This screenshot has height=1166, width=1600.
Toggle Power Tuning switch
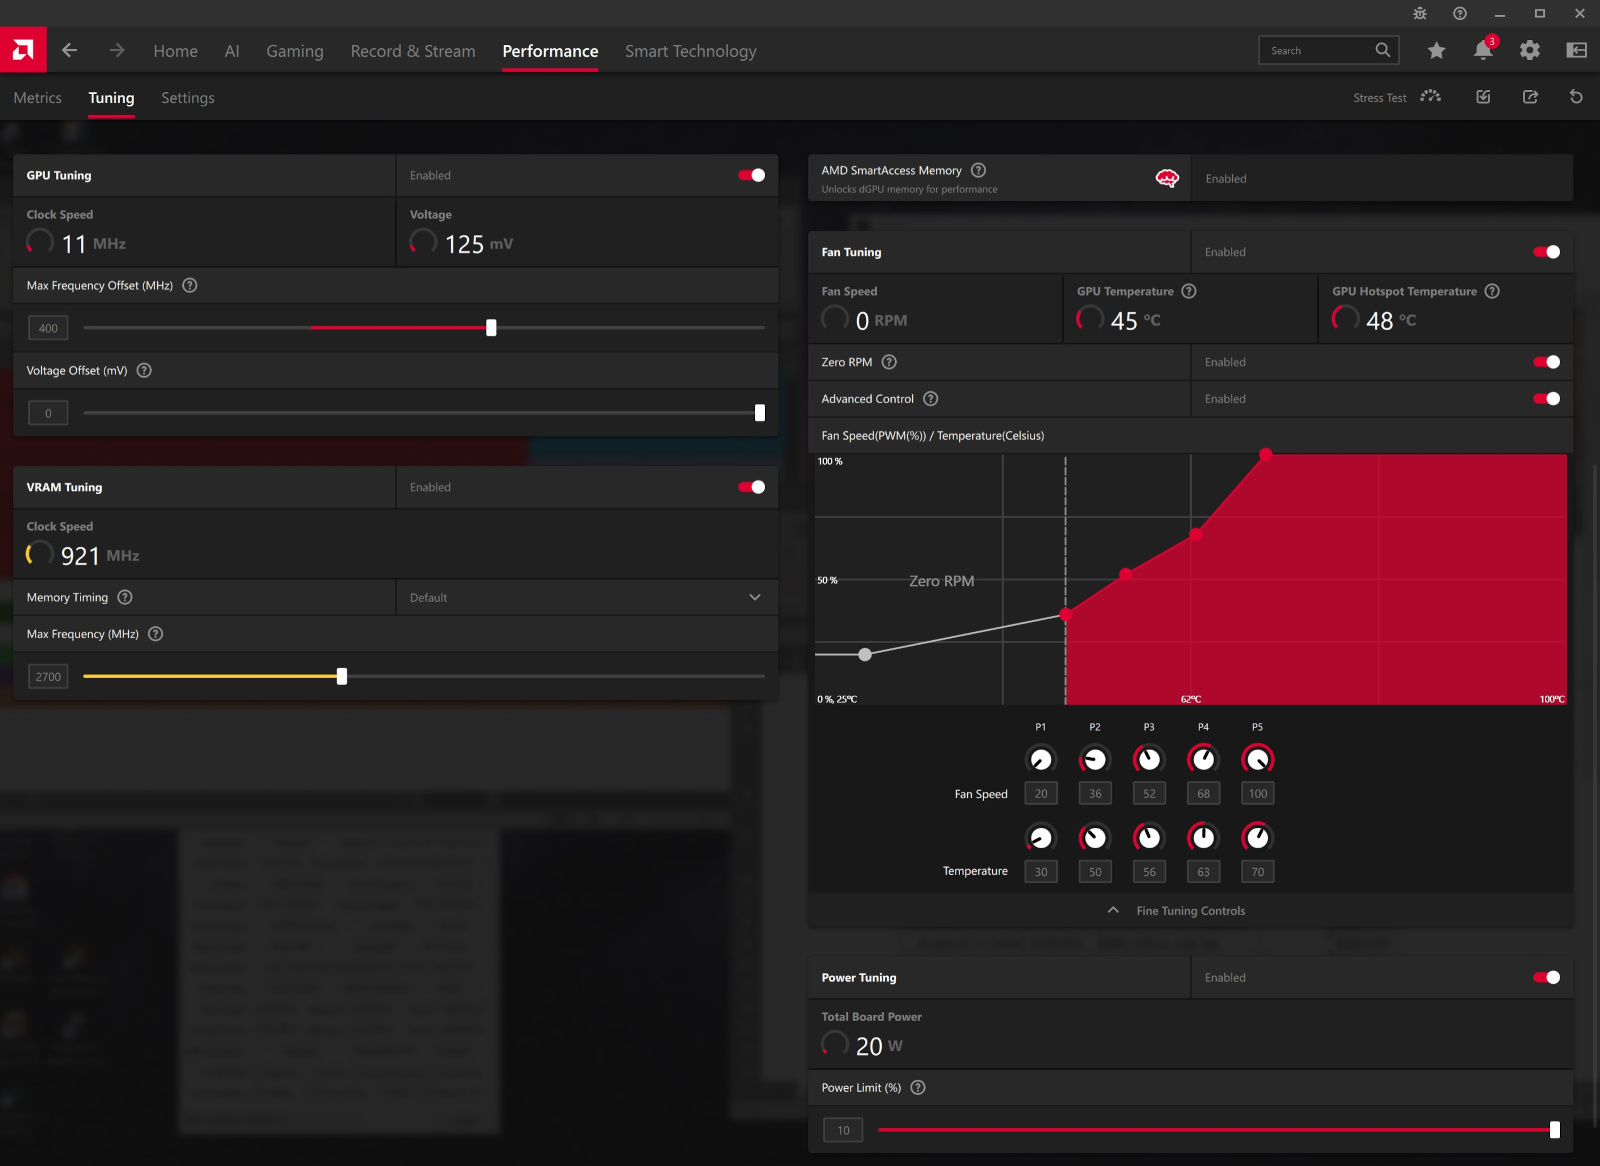(1547, 977)
